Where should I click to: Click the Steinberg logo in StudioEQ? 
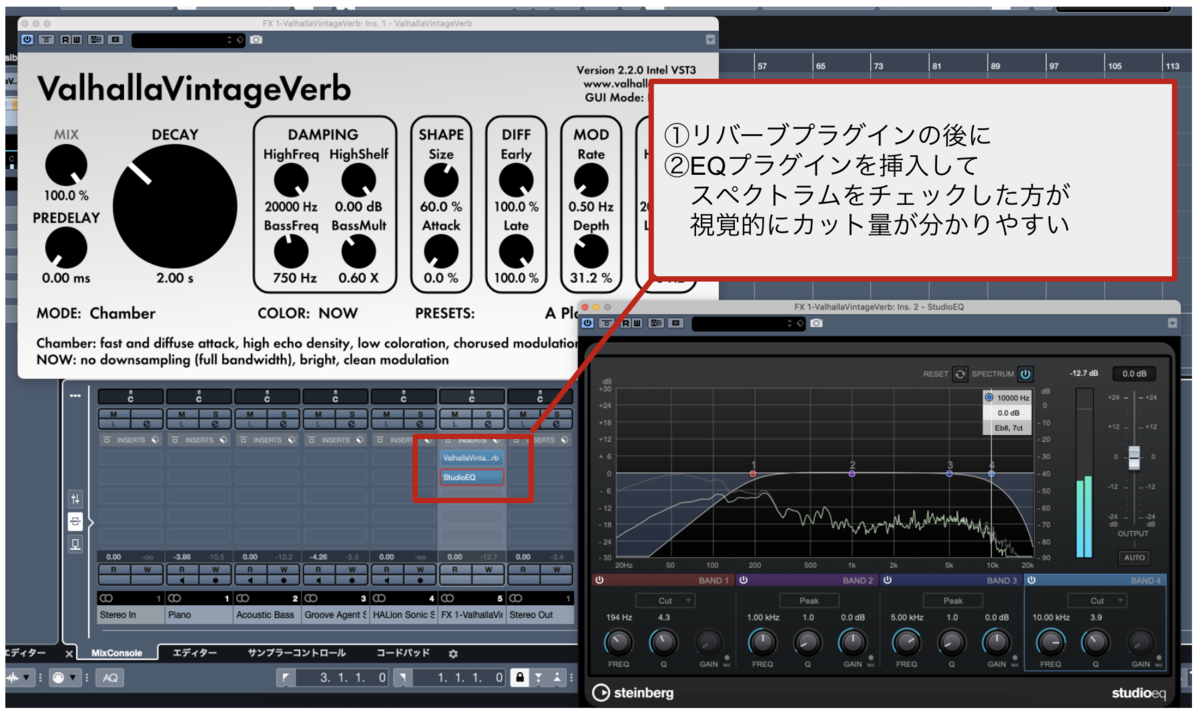pos(635,692)
